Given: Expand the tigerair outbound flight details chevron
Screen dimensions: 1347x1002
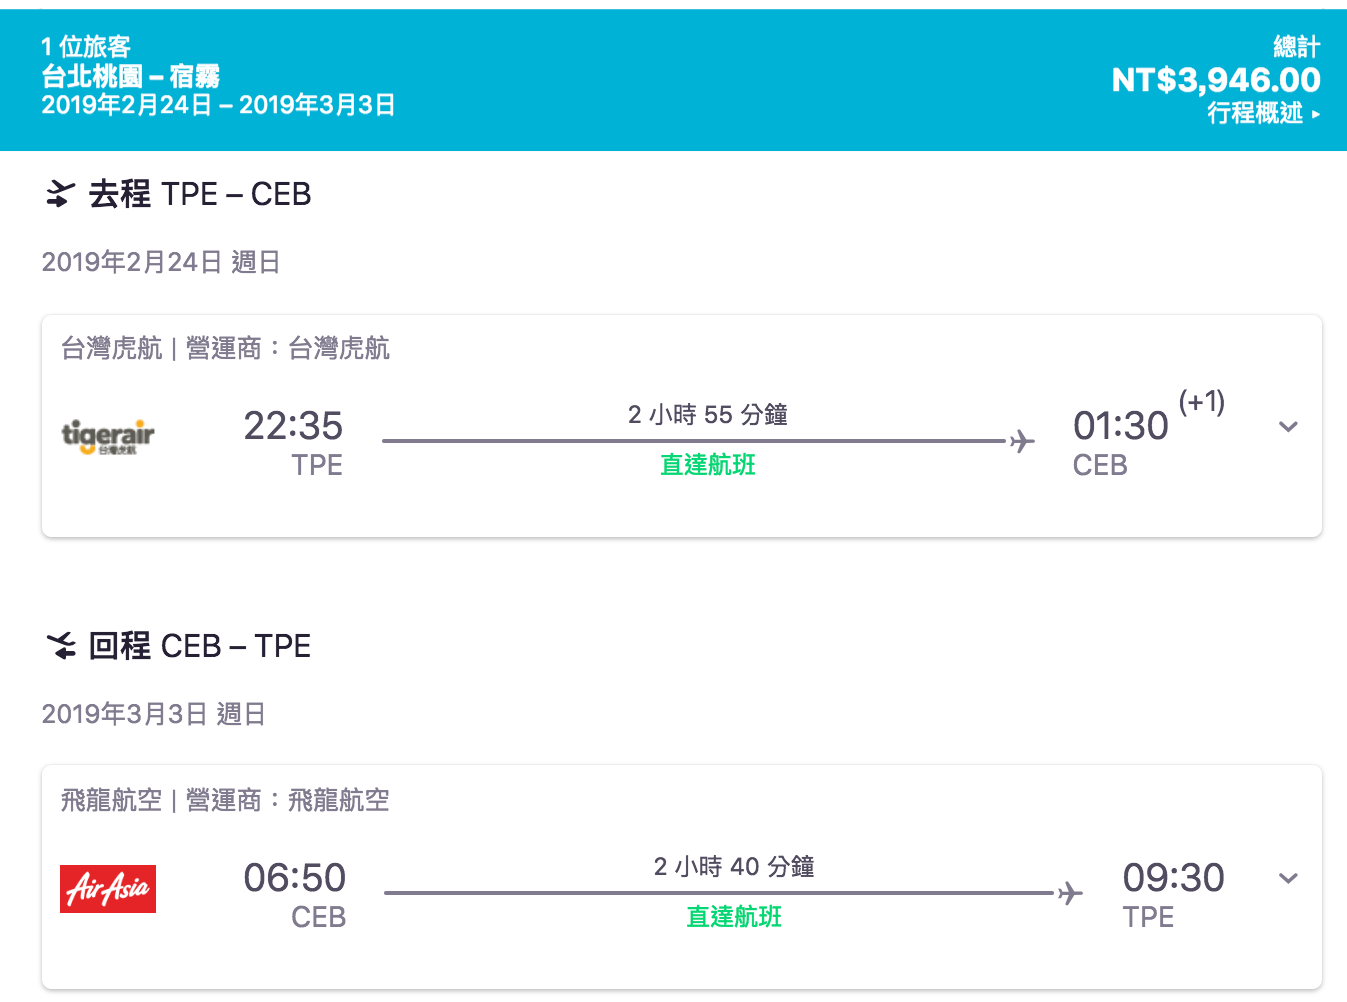Looking at the screenshot, I should [1288, 427].
